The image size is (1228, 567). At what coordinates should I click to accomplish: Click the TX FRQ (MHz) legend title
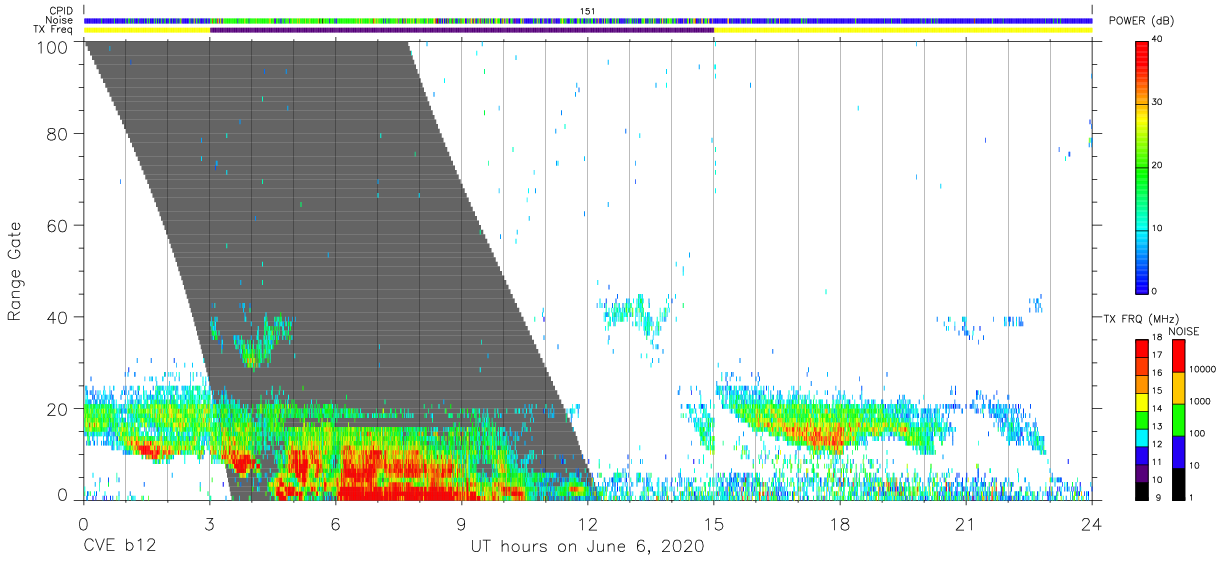(x=1142, y=319)
